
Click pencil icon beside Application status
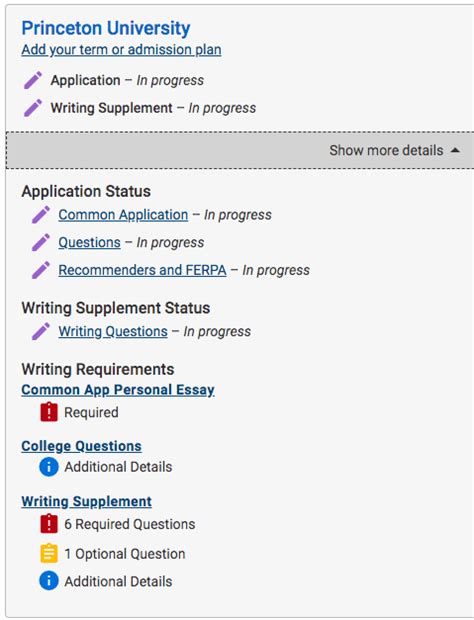pyautogui.click(x=33, y=80)
